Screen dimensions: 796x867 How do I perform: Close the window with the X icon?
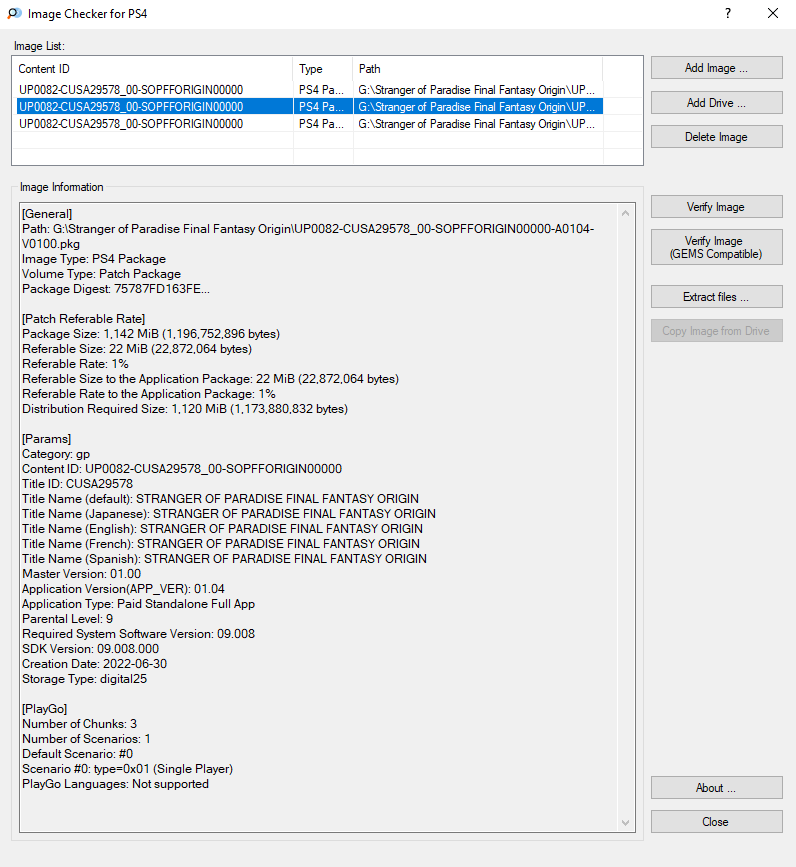pyautogui.click(x=773, y=13)
